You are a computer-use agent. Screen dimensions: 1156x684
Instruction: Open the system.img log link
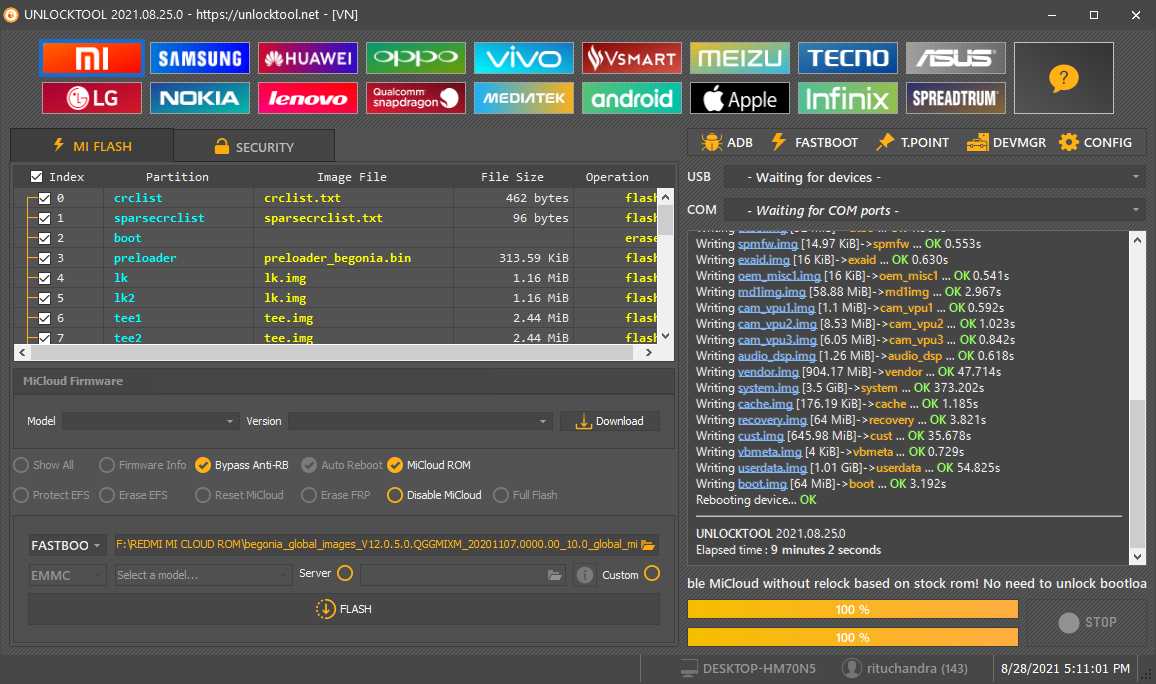coord(768,388)
